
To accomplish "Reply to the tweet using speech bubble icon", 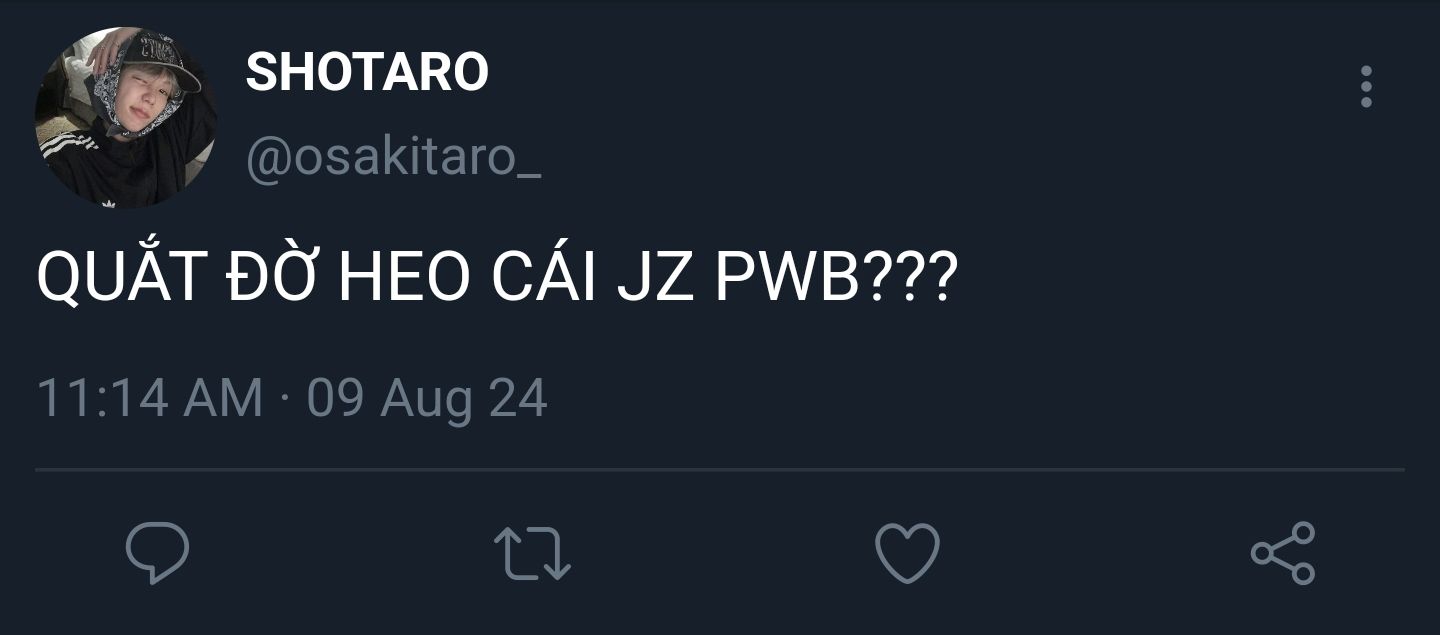I will 157,552.
